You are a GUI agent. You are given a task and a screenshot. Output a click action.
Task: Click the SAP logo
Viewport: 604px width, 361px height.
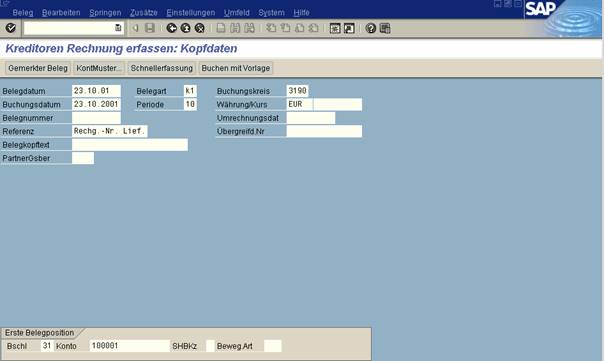point(540,8)
